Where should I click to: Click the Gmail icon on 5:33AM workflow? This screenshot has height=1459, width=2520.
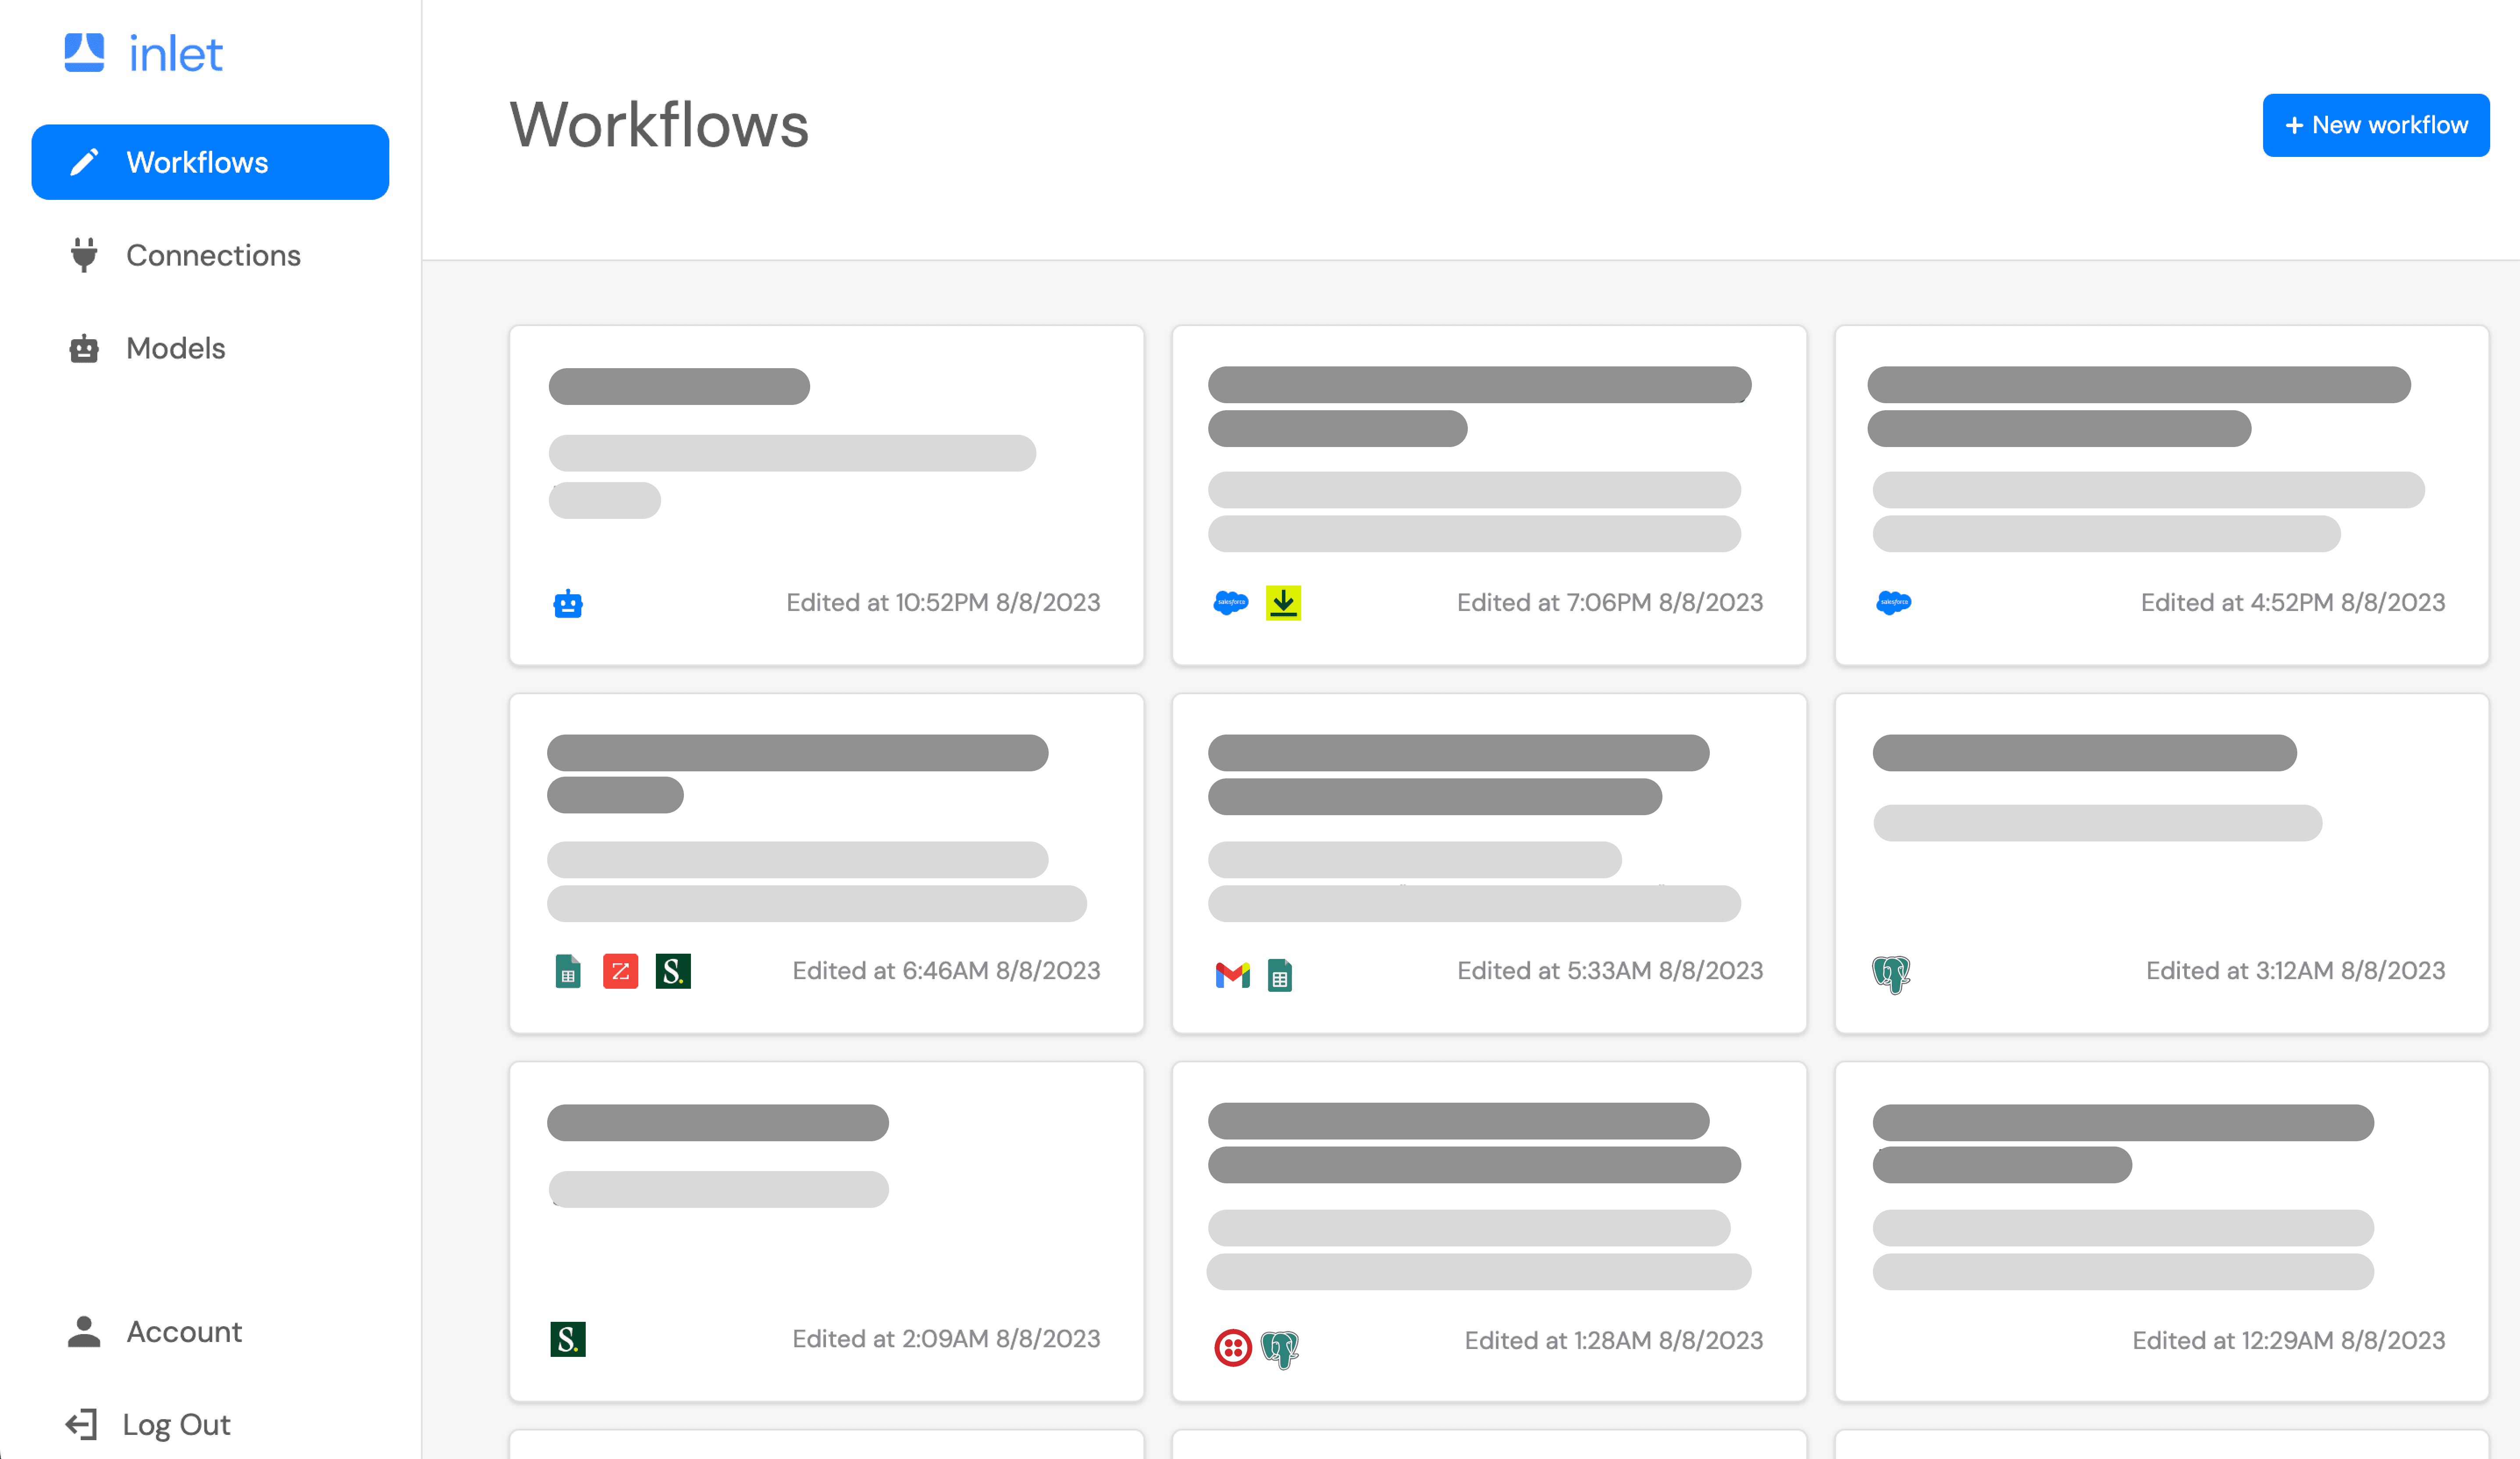1232,974
